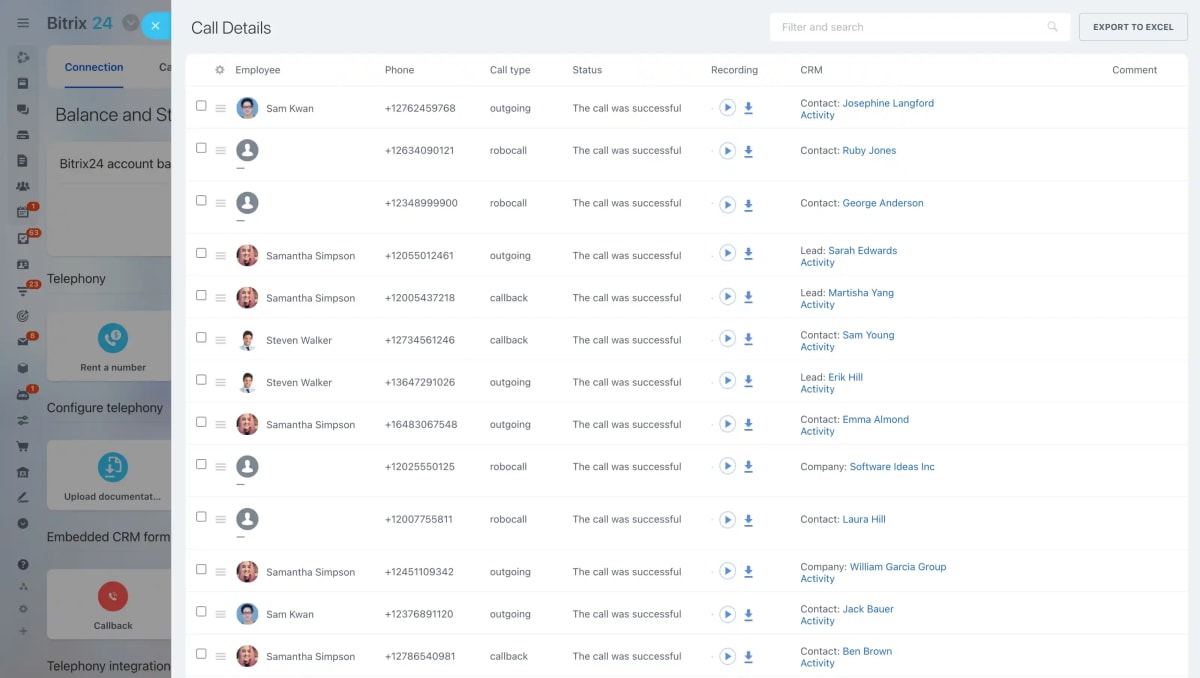Select checkbox for Sam Kwan +12762459768 row
1200x678 pixels.
pyautogui.click(x=201, y=105)
